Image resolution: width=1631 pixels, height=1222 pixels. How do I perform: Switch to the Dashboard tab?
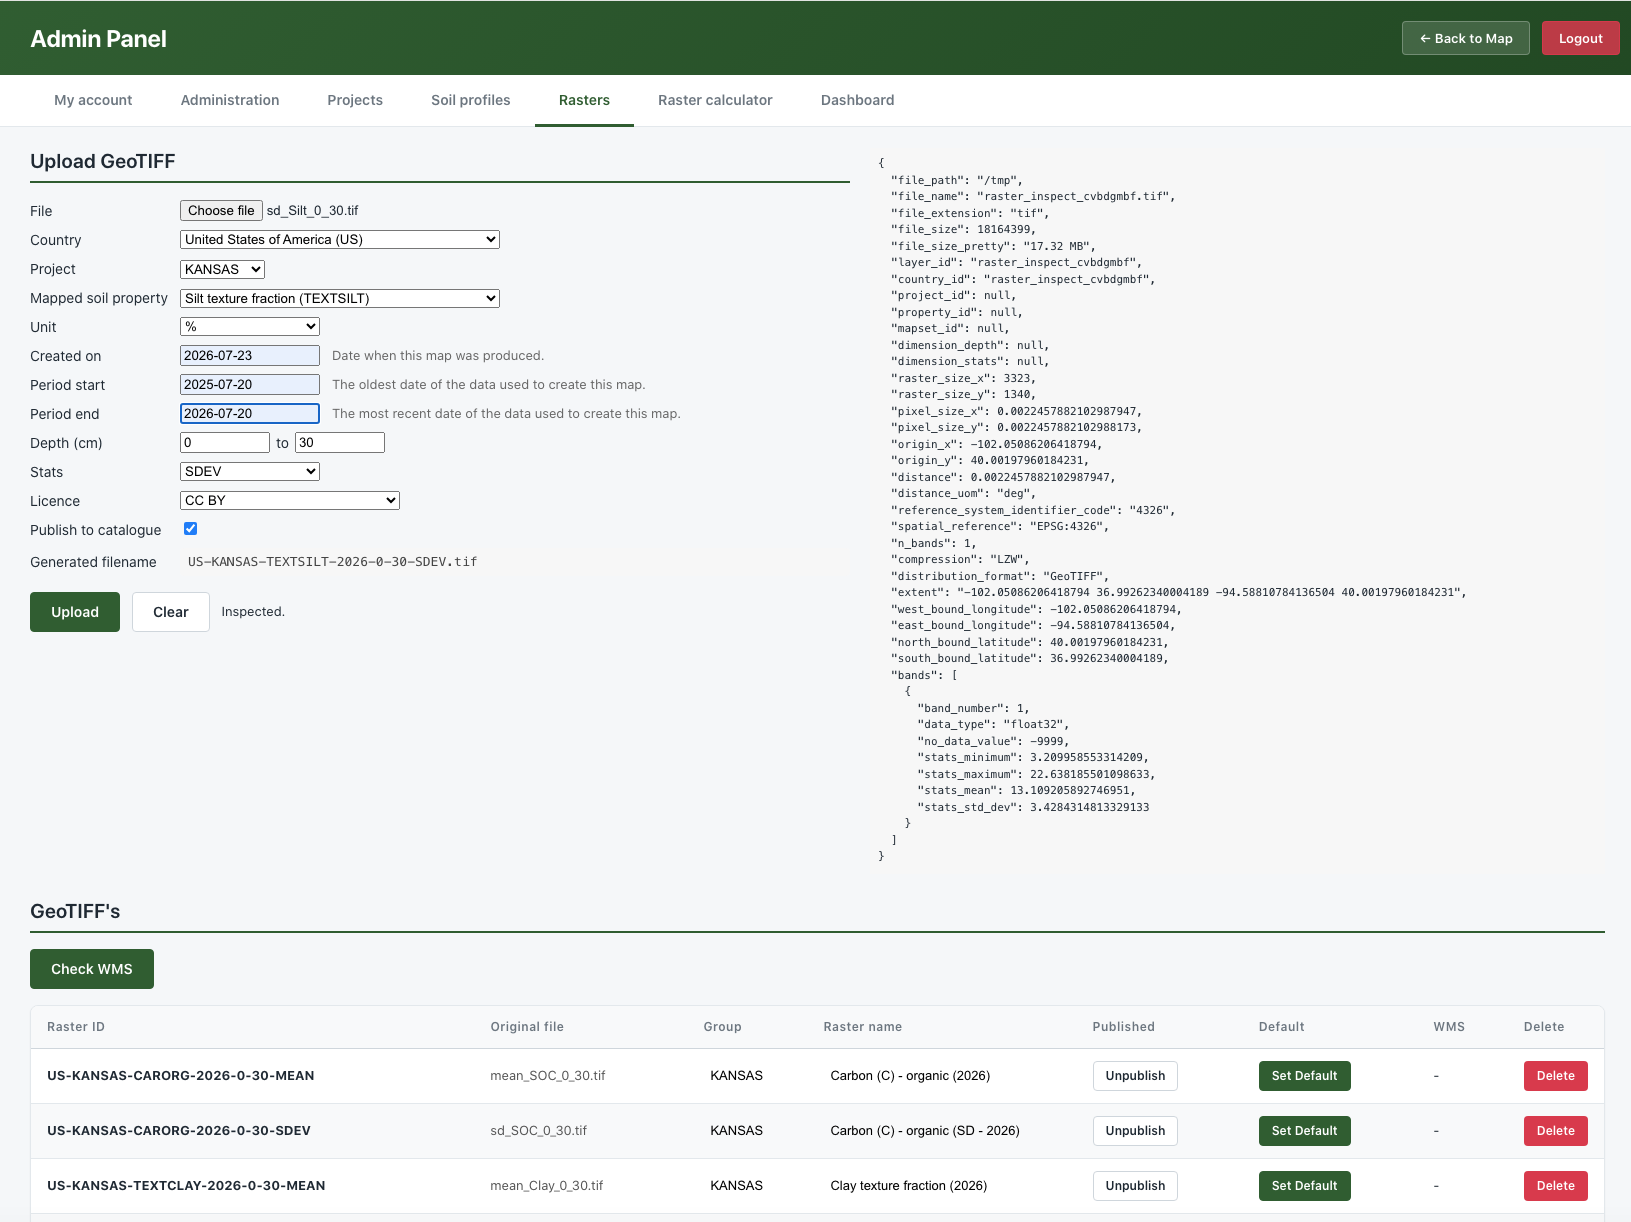click(x=858, y=100)
